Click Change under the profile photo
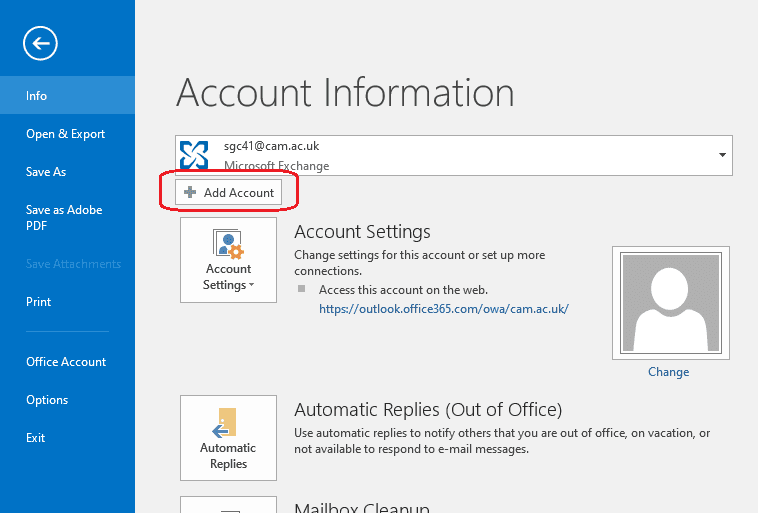The height and width of the screenshot is (513, 758). pos(668,372)
